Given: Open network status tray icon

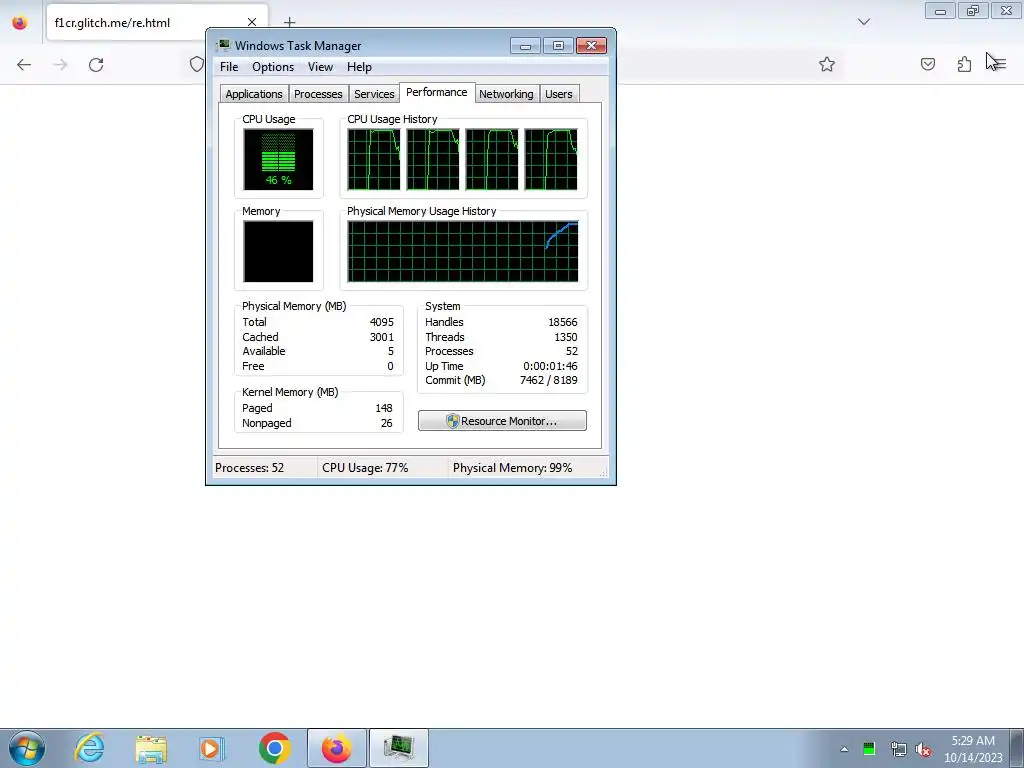Looking at the screenshot, I should [x=898, y=750].
